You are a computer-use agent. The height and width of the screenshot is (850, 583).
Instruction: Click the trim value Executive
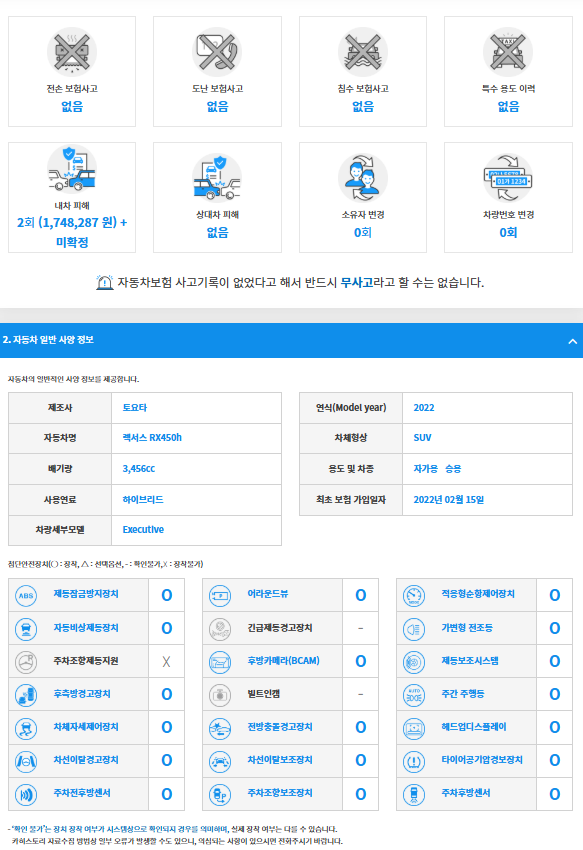(x=143, y=530)
